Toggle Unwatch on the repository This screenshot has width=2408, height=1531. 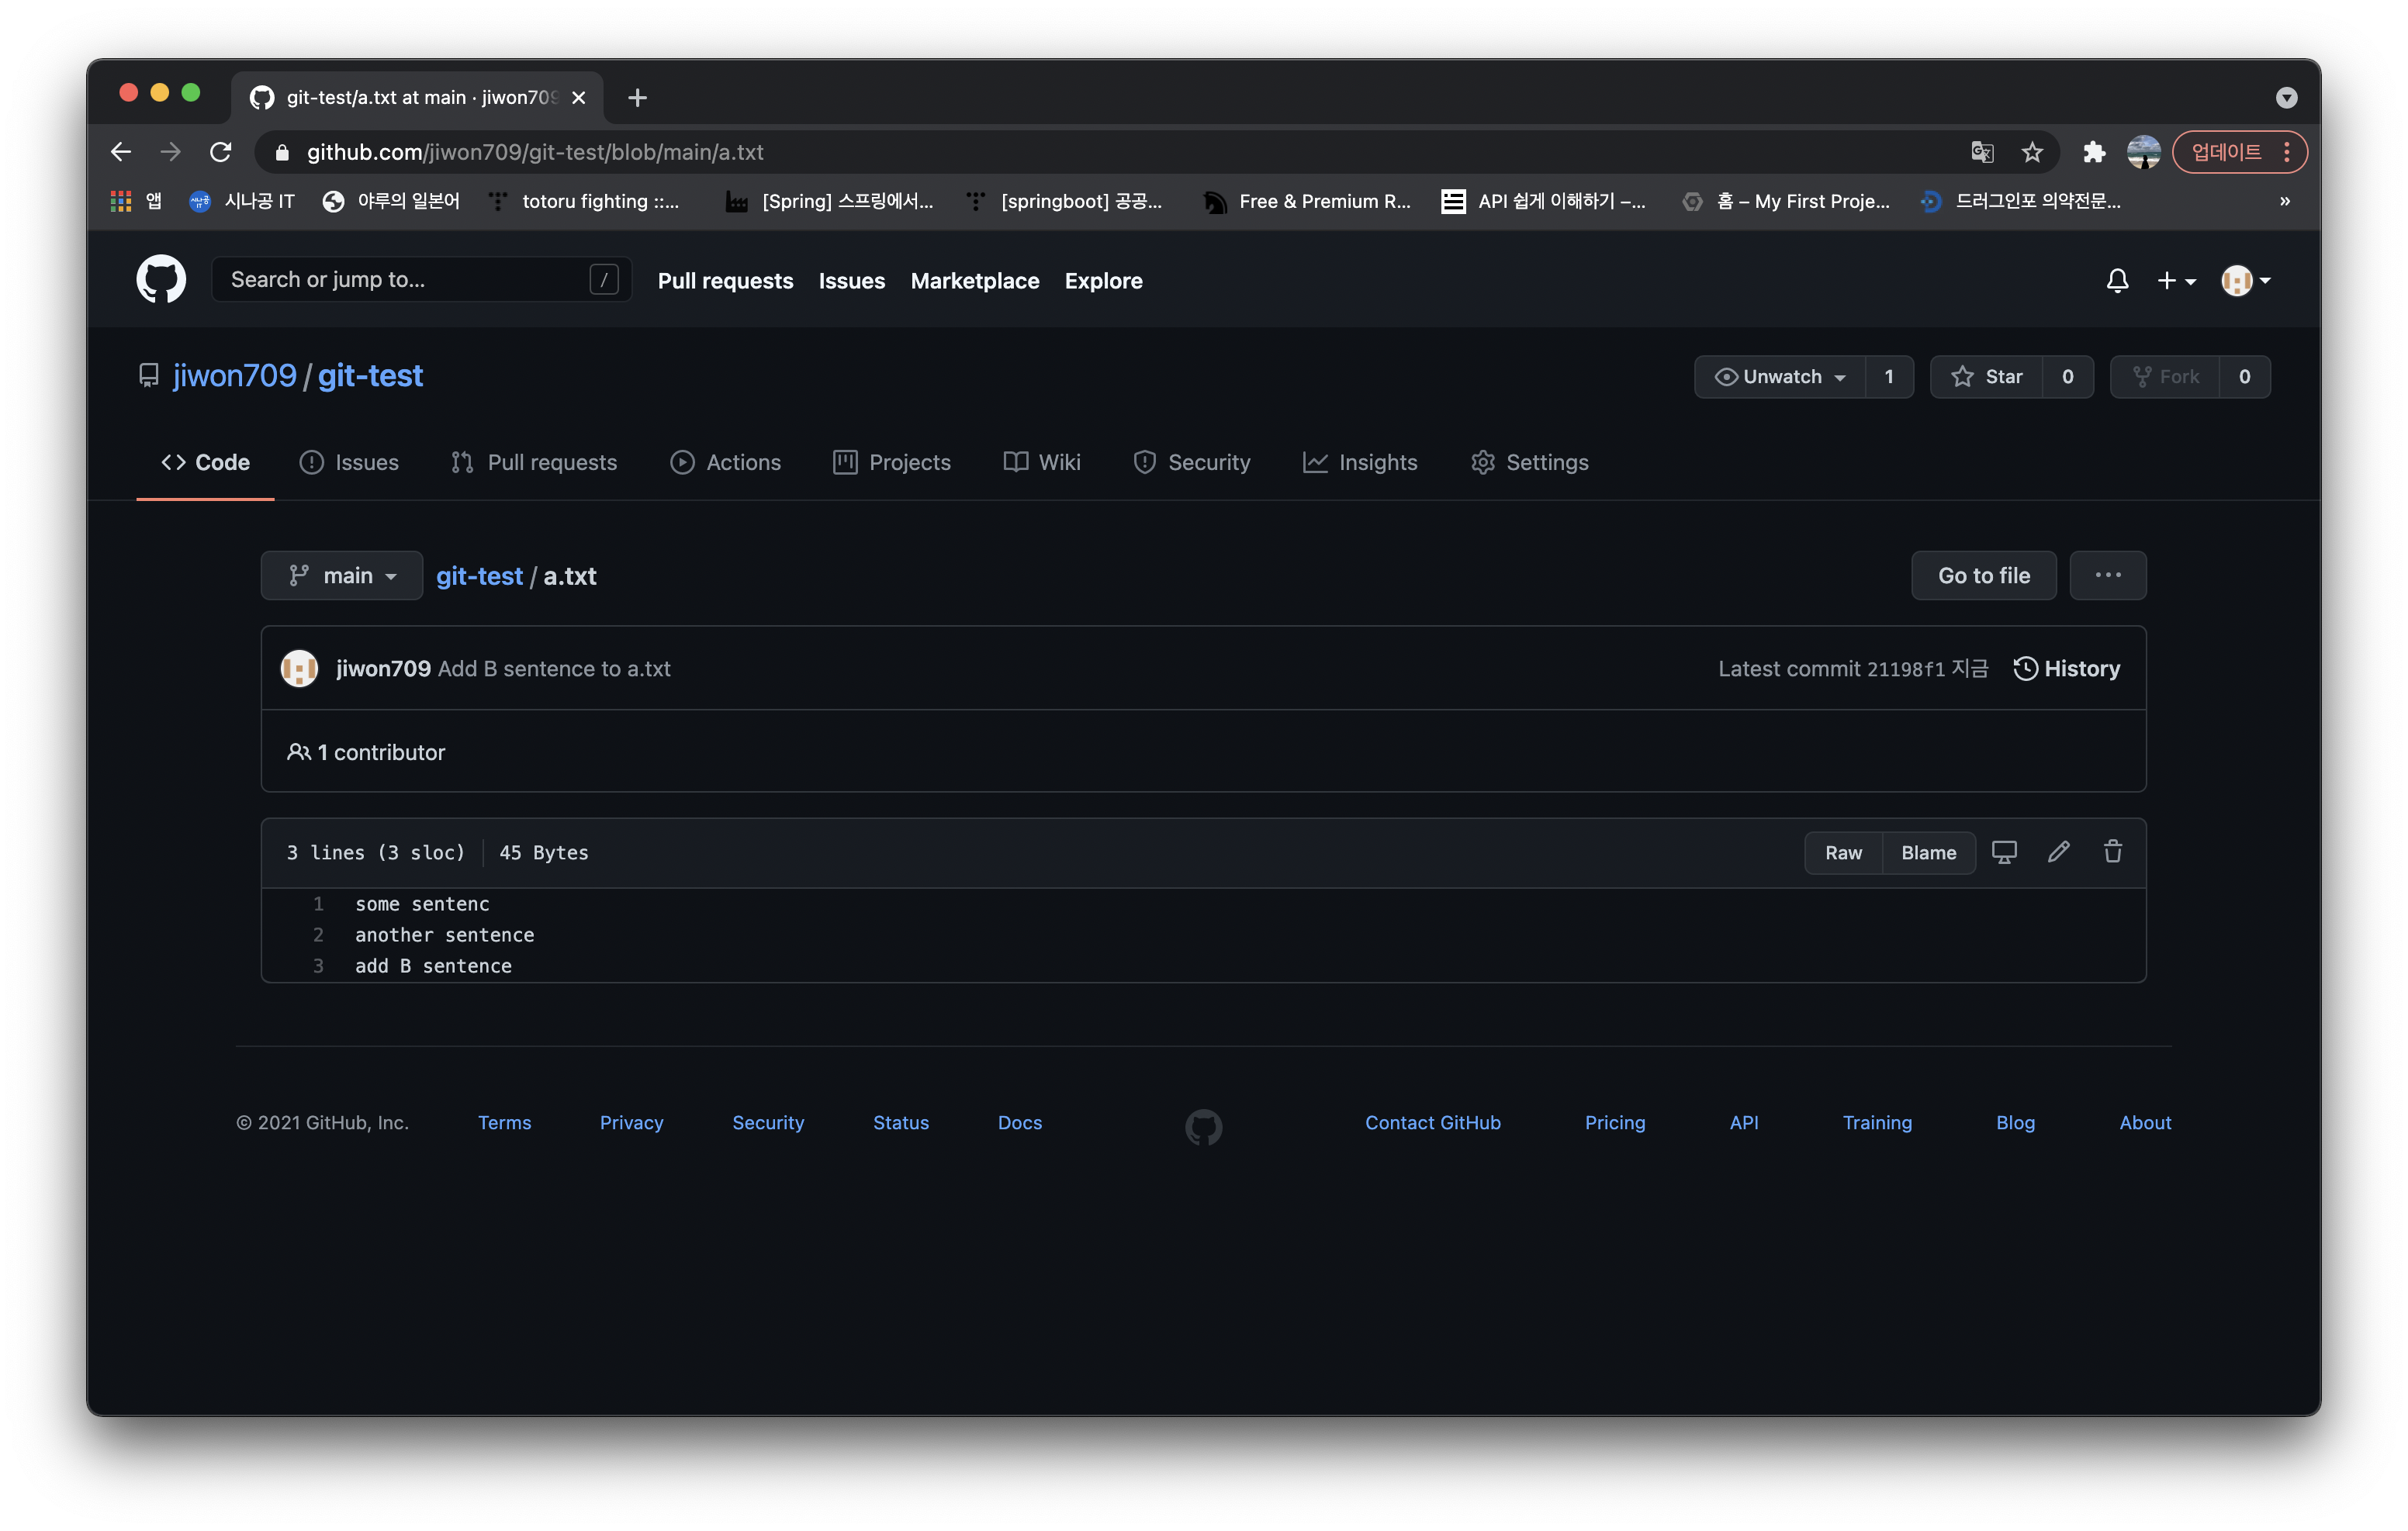pyautogui.click(x=1780, y=377)
